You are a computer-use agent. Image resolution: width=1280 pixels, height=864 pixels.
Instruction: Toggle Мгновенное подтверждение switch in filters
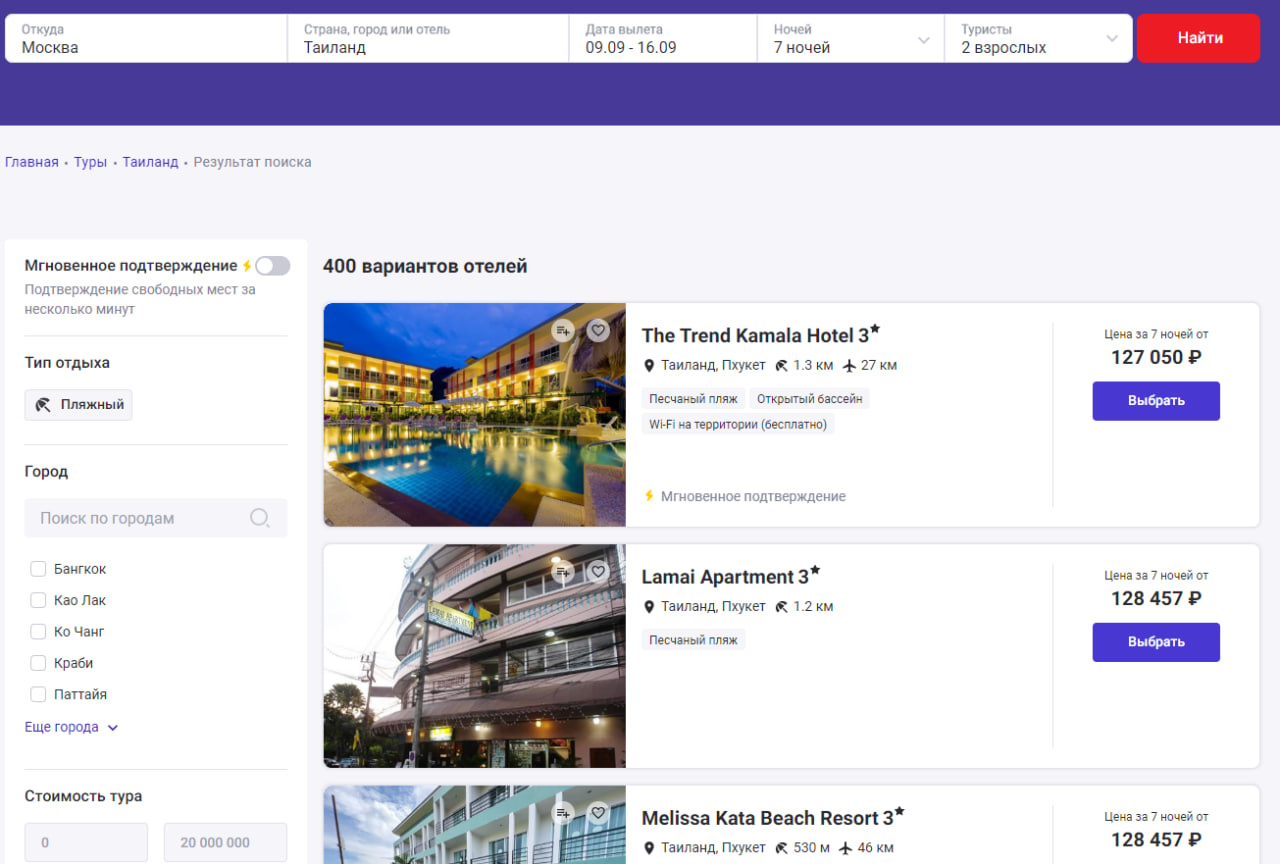pyautogui.click(x=272, y=266)
